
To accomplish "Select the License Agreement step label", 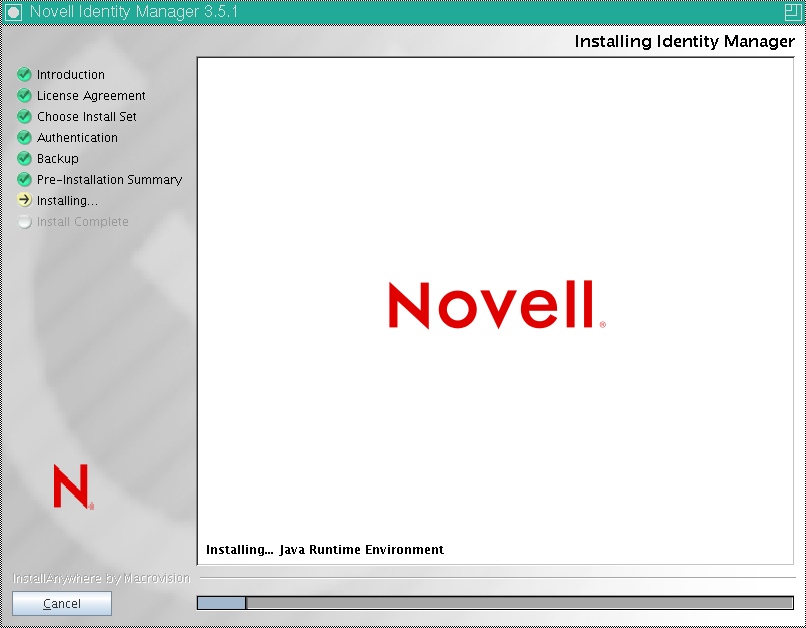I will coord(89,95).
